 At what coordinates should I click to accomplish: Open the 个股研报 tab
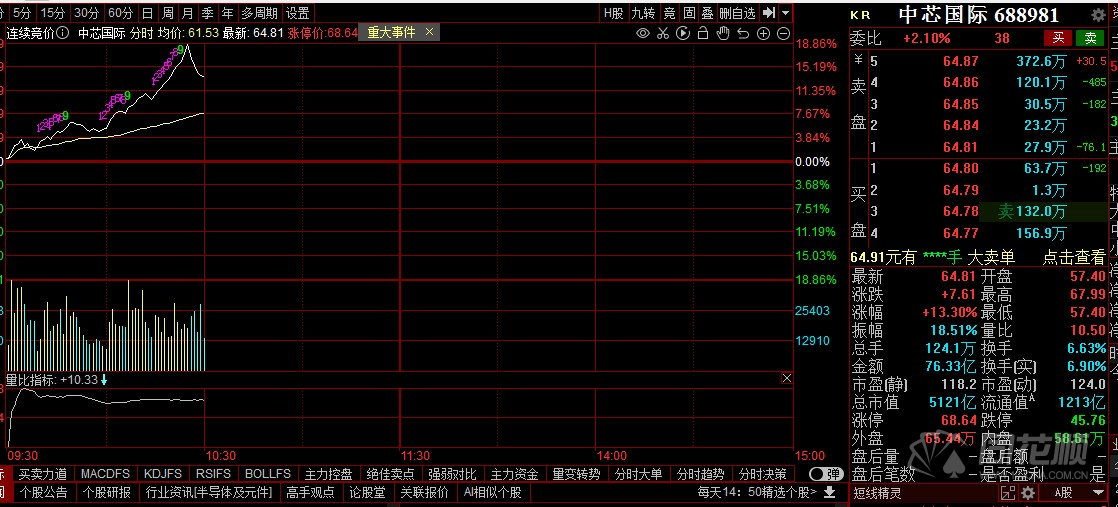106,492
